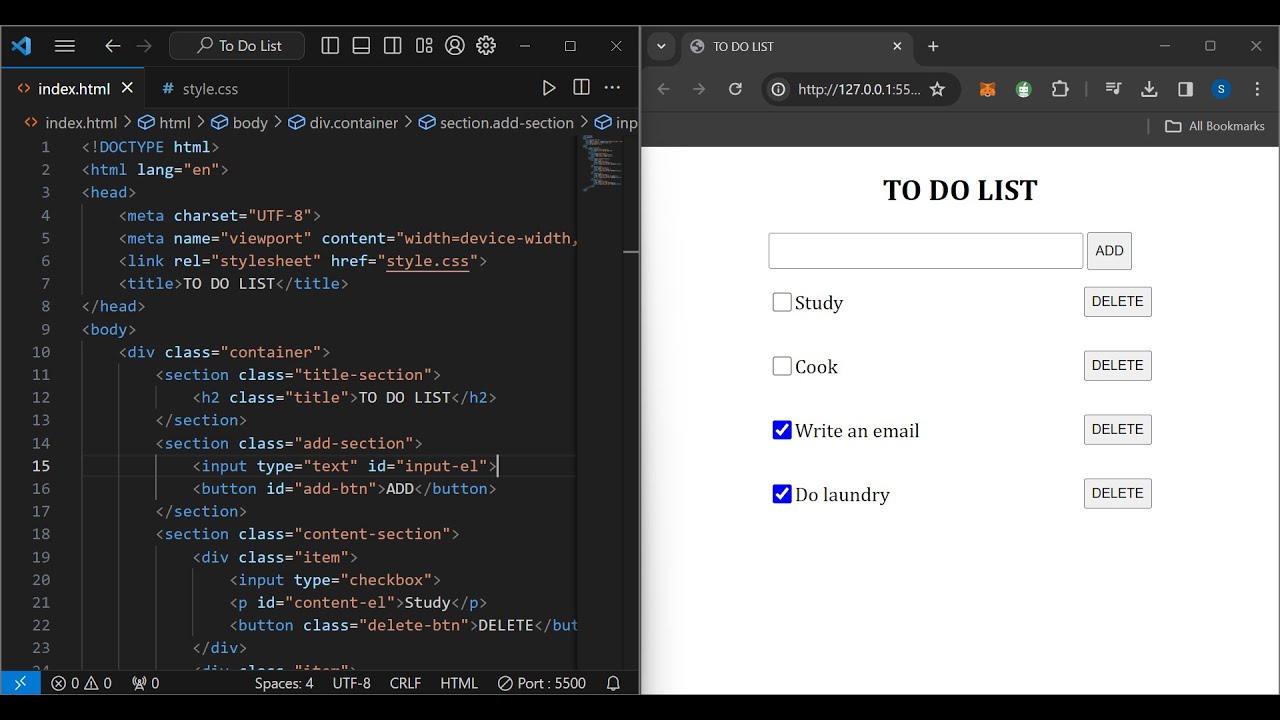This screenshot has width=1280, height=720.
Task: Open a new Chrome tab
Action: (933, 46)
